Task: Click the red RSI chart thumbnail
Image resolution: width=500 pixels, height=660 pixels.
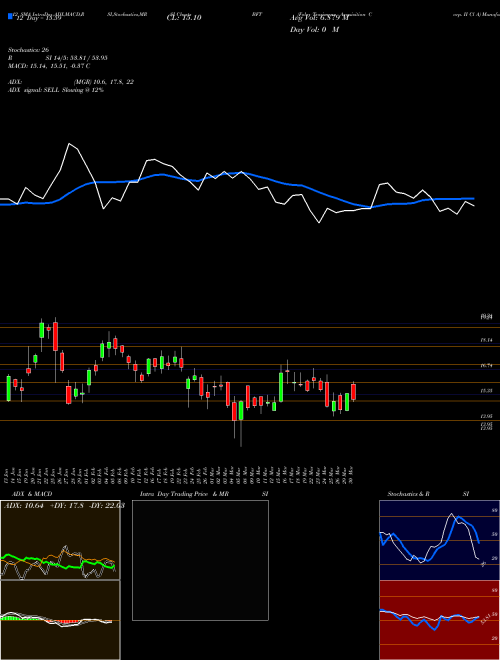Action: point(439,620)
